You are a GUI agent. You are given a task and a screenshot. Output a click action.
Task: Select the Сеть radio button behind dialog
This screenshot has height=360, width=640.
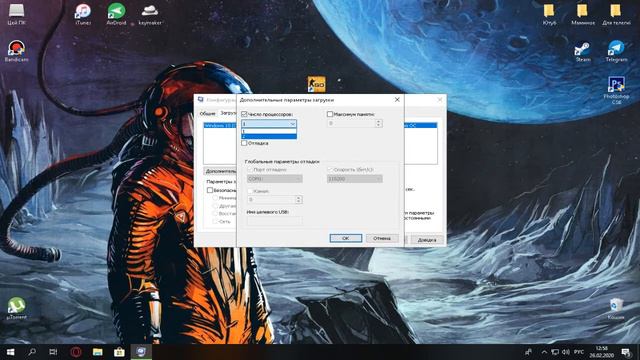point(215,221)
